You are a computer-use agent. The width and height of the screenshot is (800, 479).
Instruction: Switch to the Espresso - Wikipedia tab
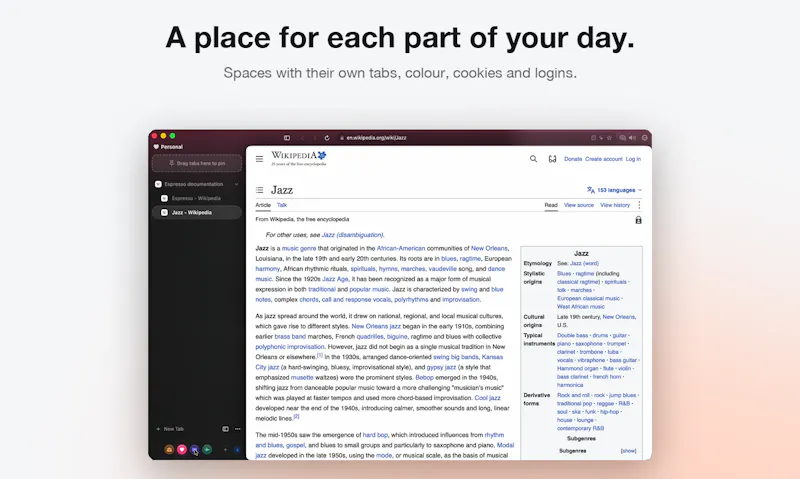pos(196,198)
